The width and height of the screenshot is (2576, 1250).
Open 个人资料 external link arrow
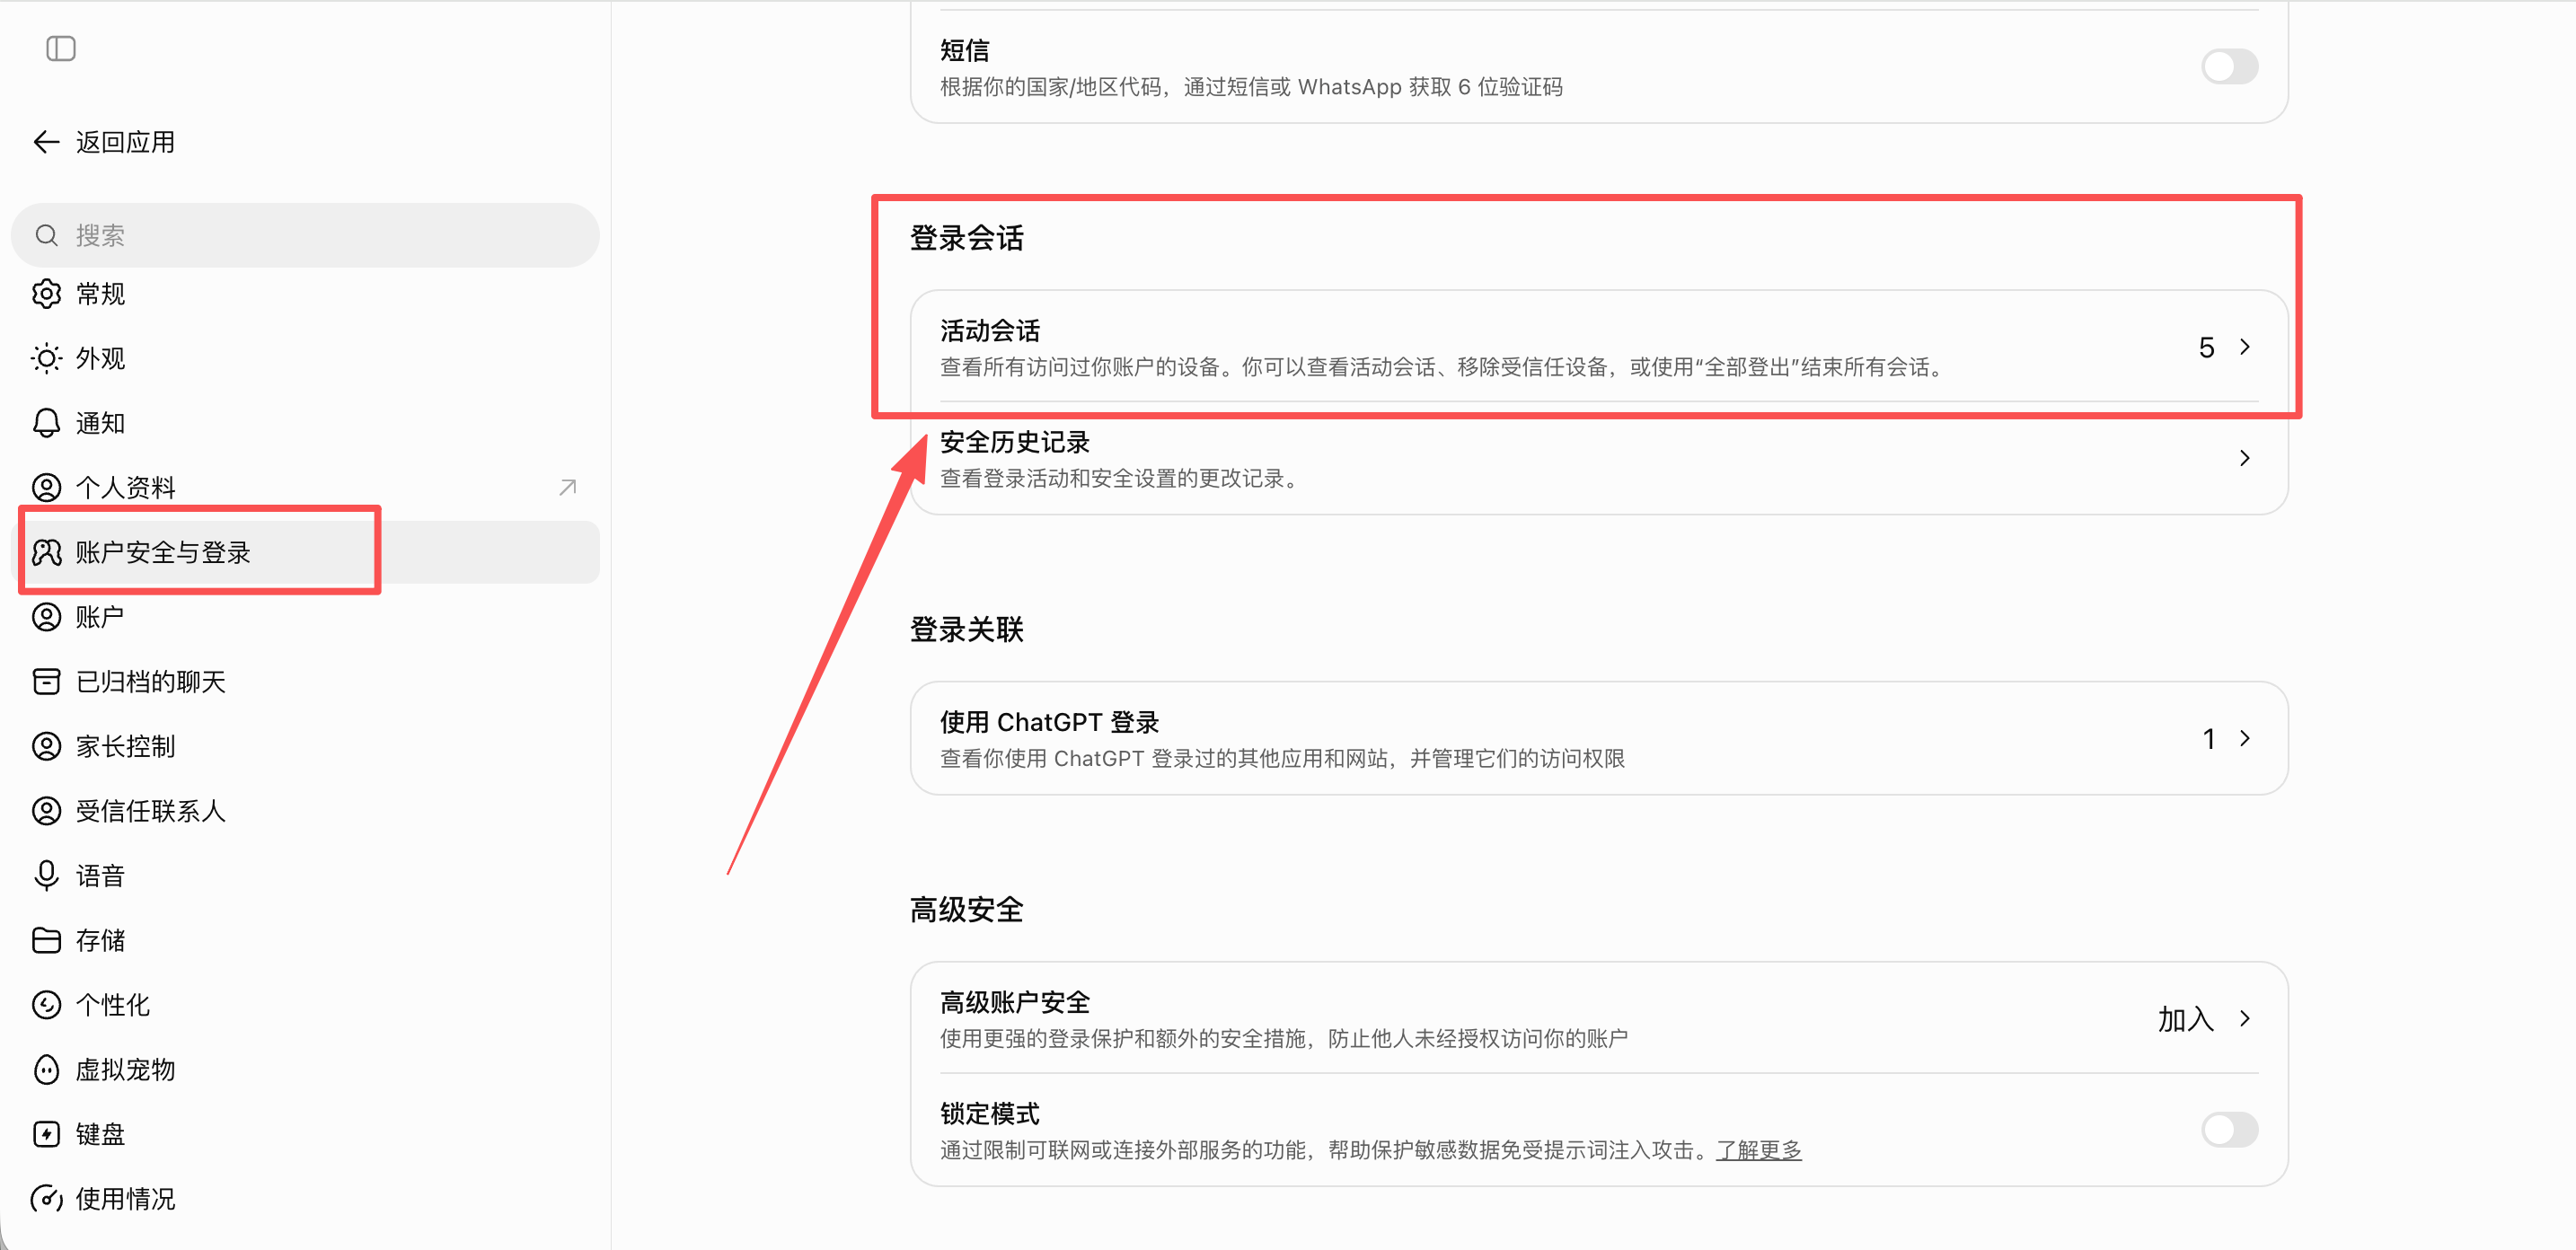pyautogui.click(x=567, y=487)
